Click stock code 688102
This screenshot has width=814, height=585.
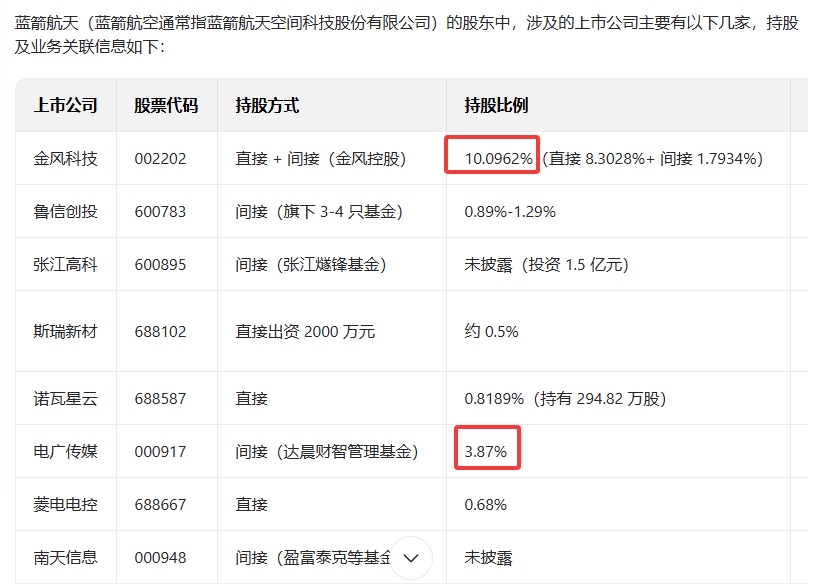(x=160, y=332)
